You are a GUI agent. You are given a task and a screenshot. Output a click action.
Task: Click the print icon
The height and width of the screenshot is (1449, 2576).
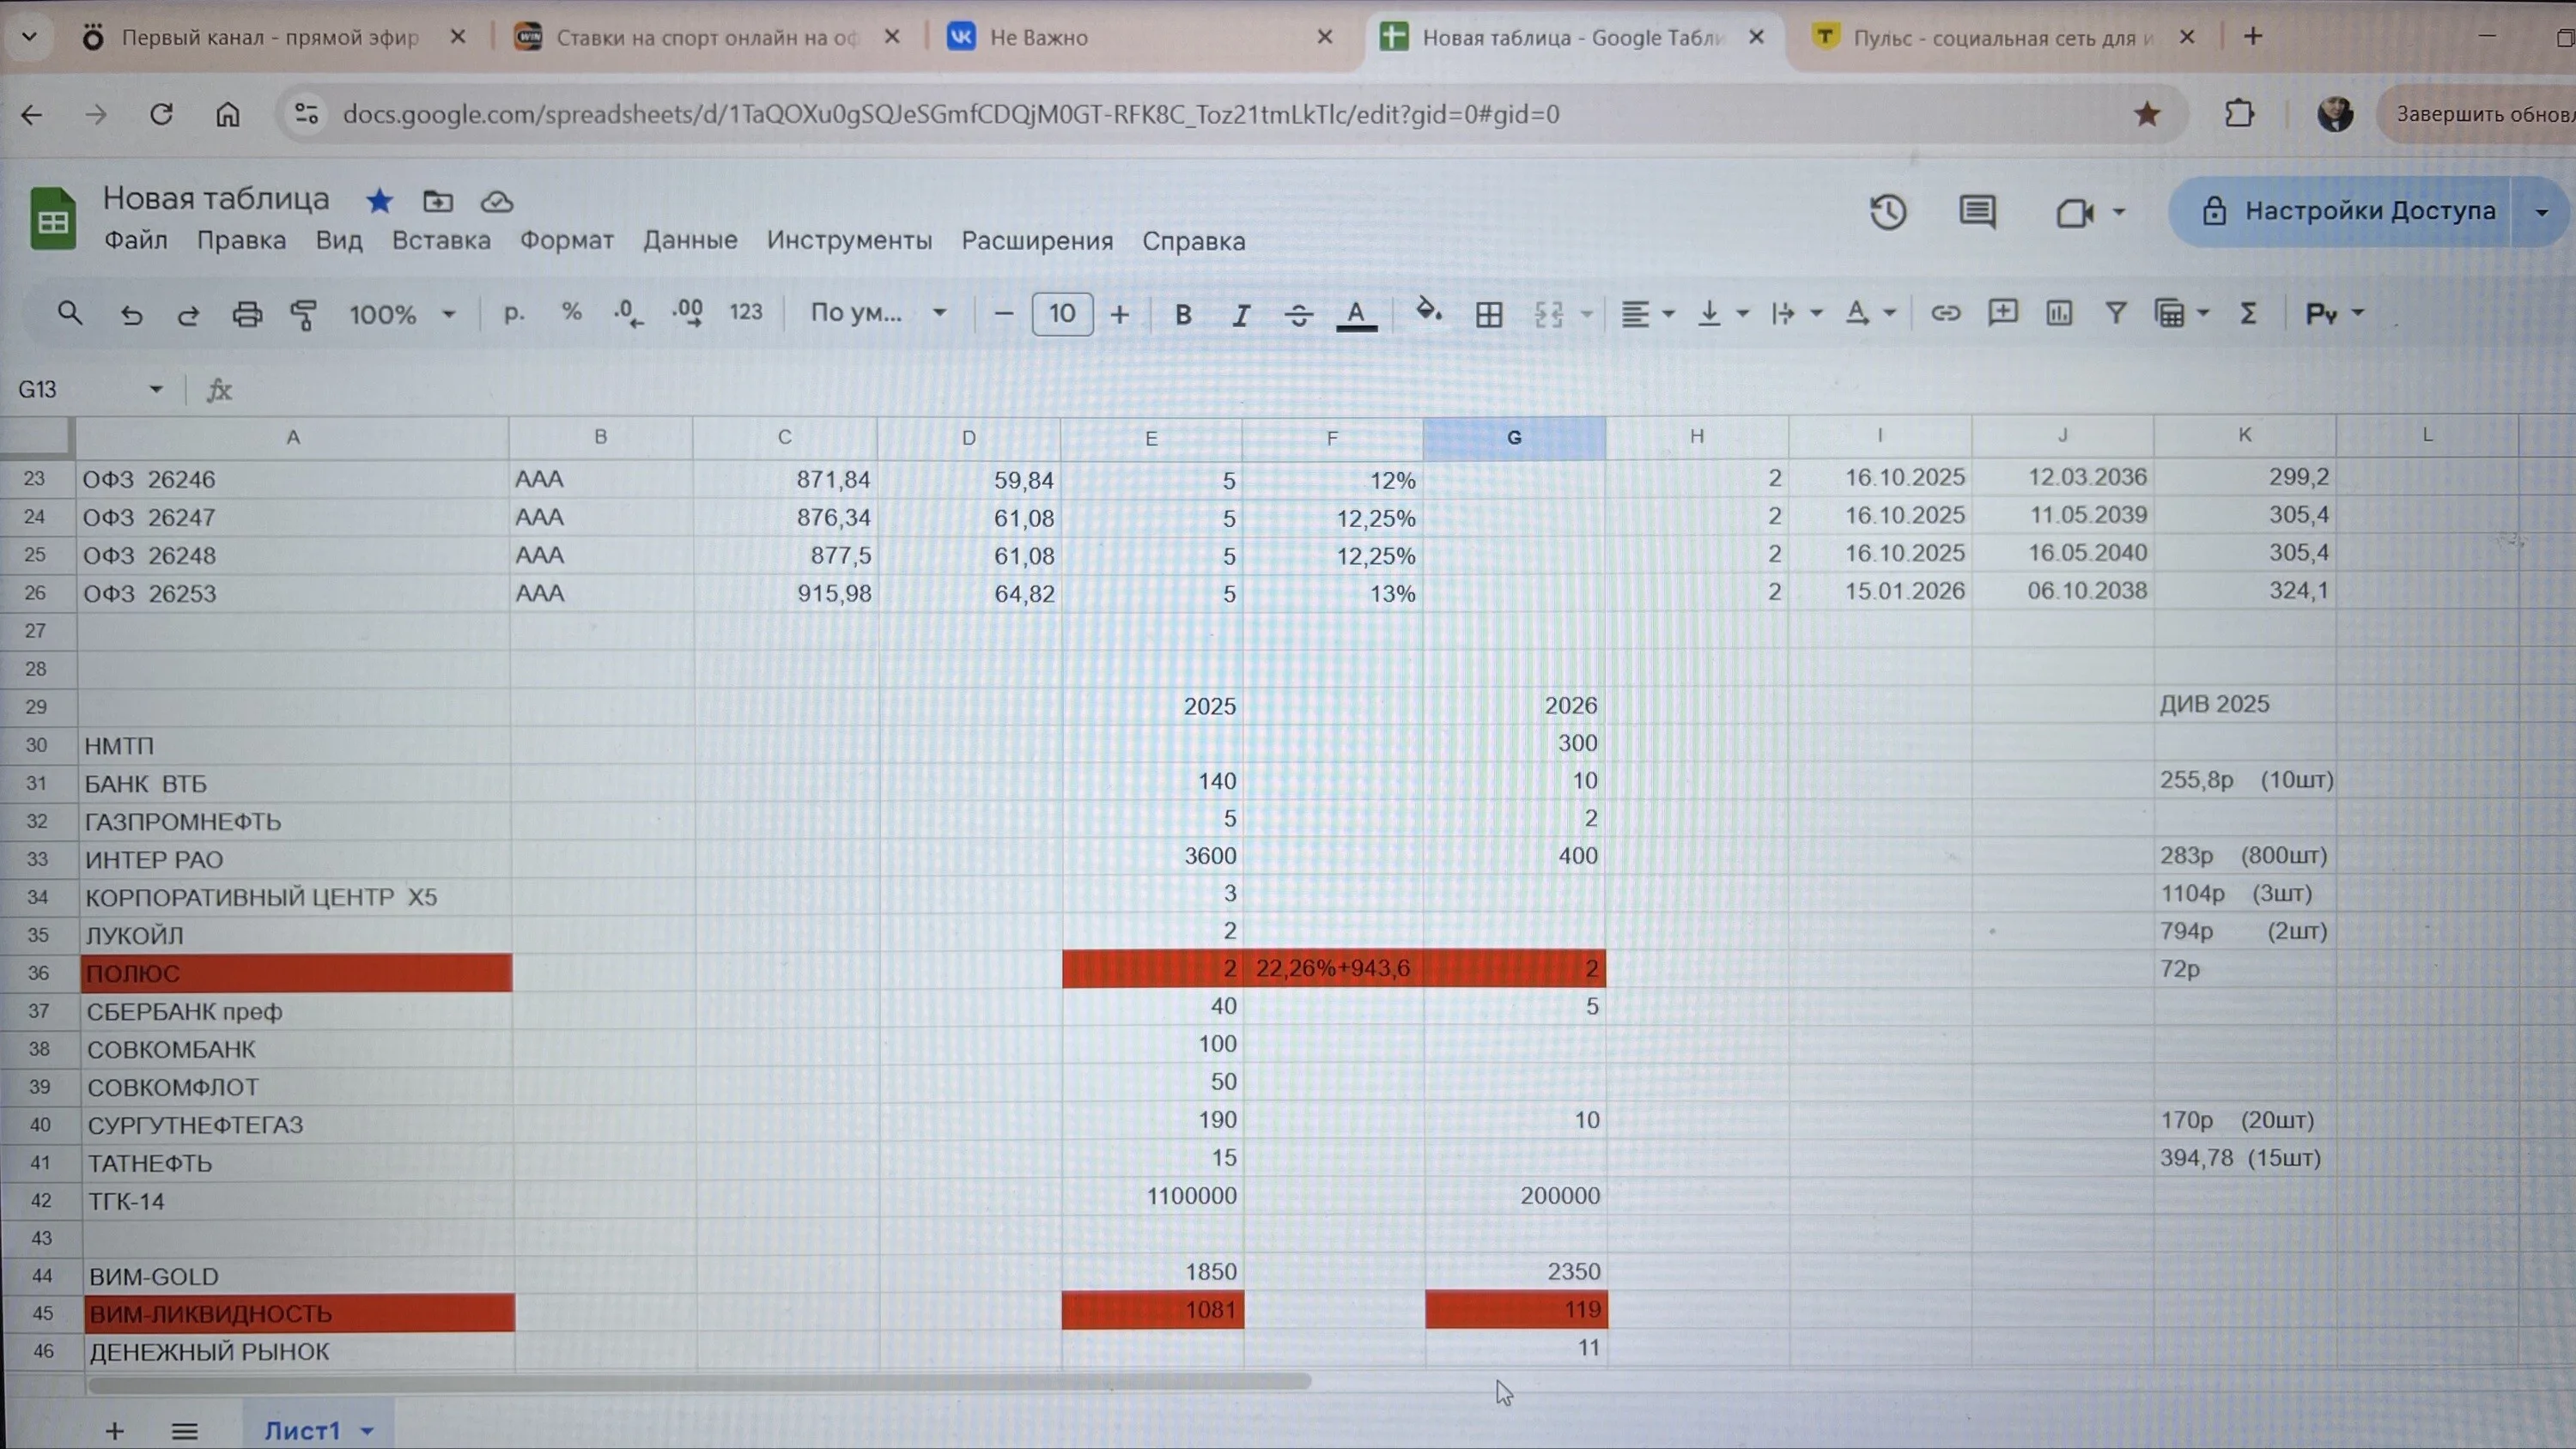pos(247,315)
